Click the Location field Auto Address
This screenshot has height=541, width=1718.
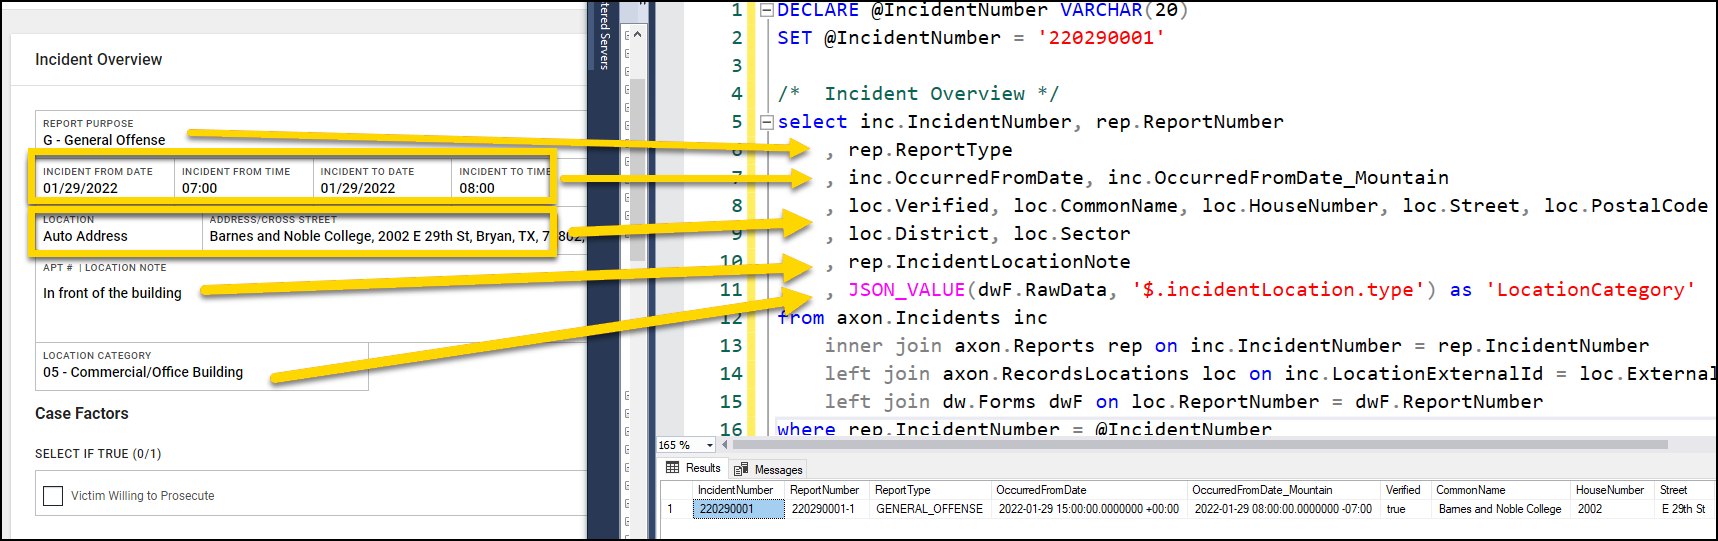119,228
